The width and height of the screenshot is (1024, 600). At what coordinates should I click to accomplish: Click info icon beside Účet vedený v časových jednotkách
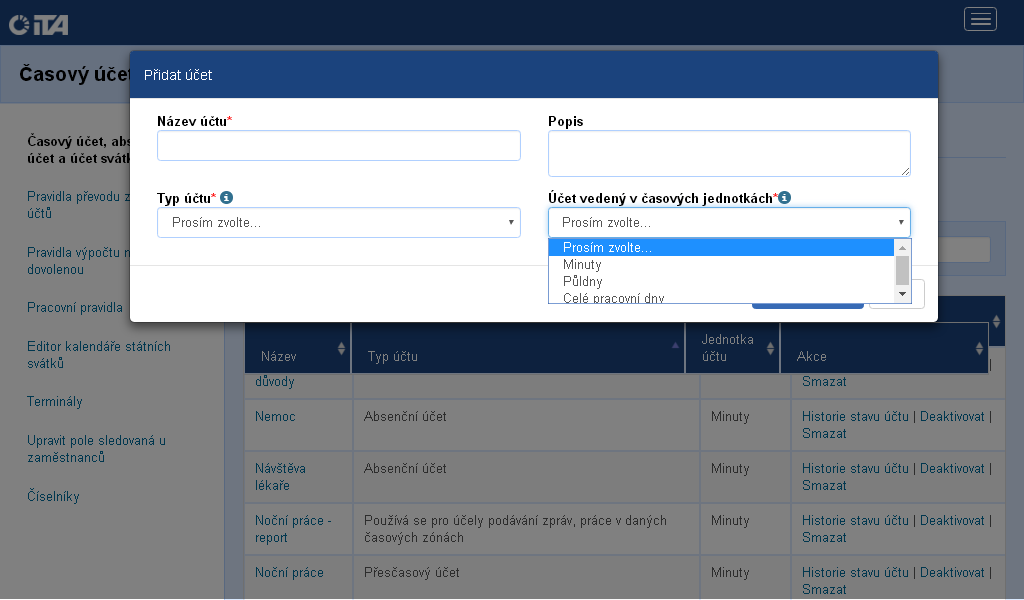(x=785, y=198)
